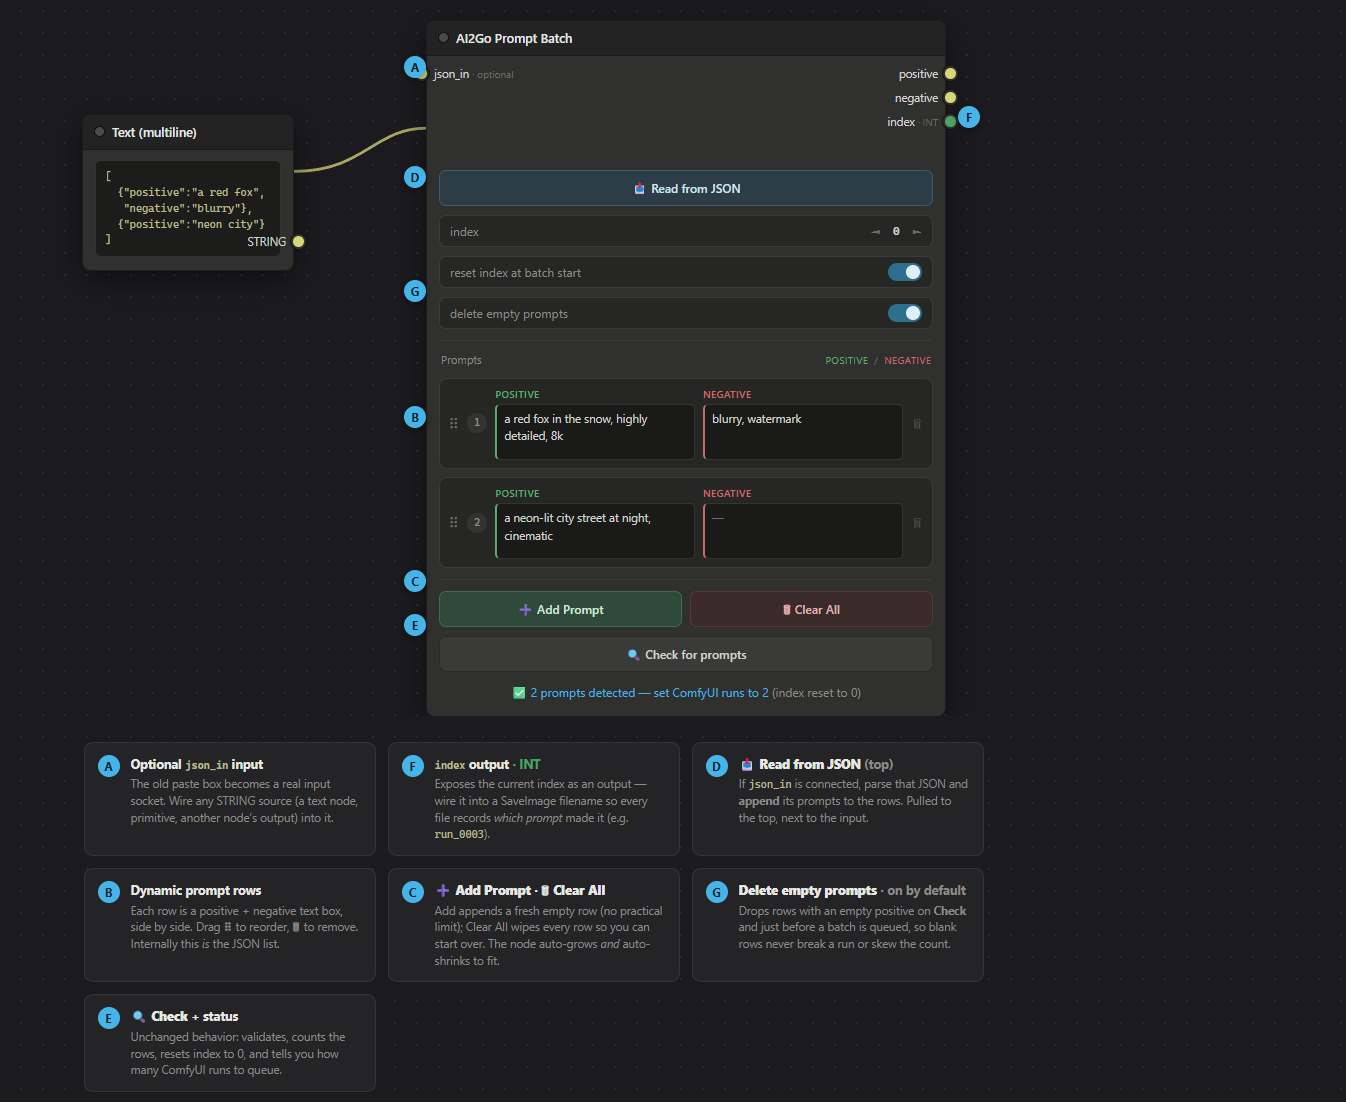Viewport: 1346px width, 1102px height.
Task: Click the negative output socket
Action: pos(951,98)
